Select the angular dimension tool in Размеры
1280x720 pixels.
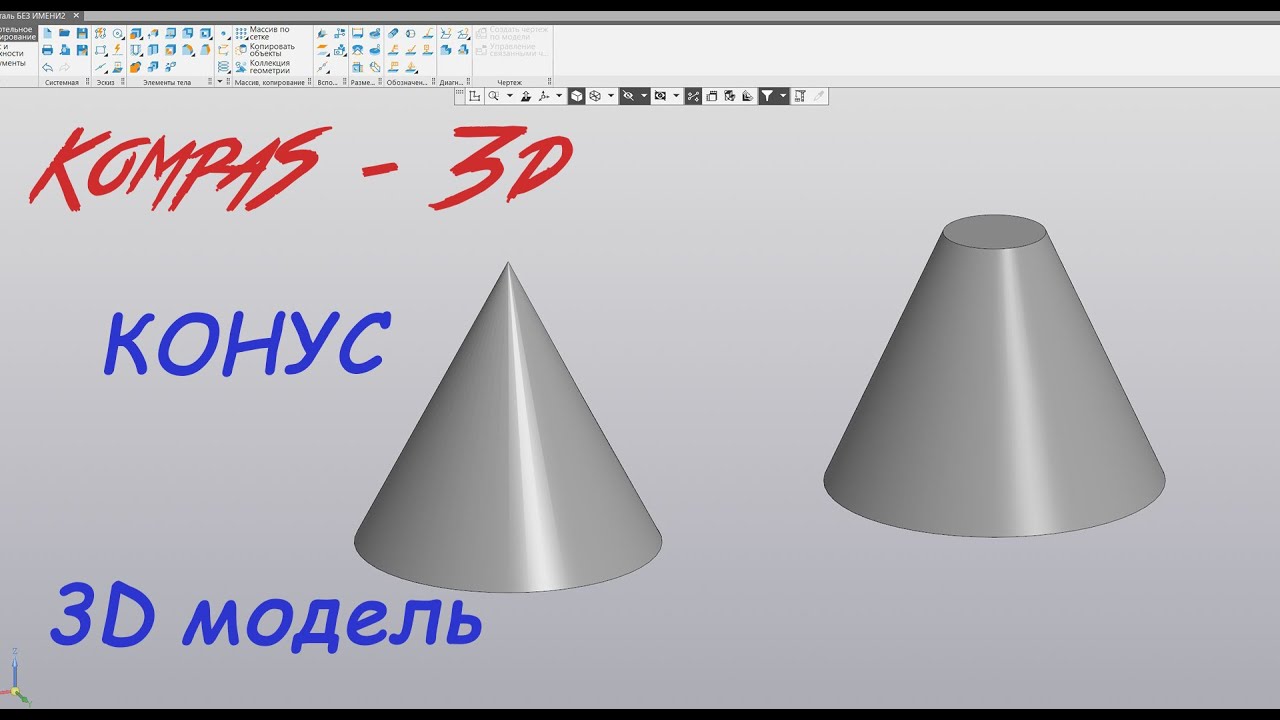coord(357,50)
